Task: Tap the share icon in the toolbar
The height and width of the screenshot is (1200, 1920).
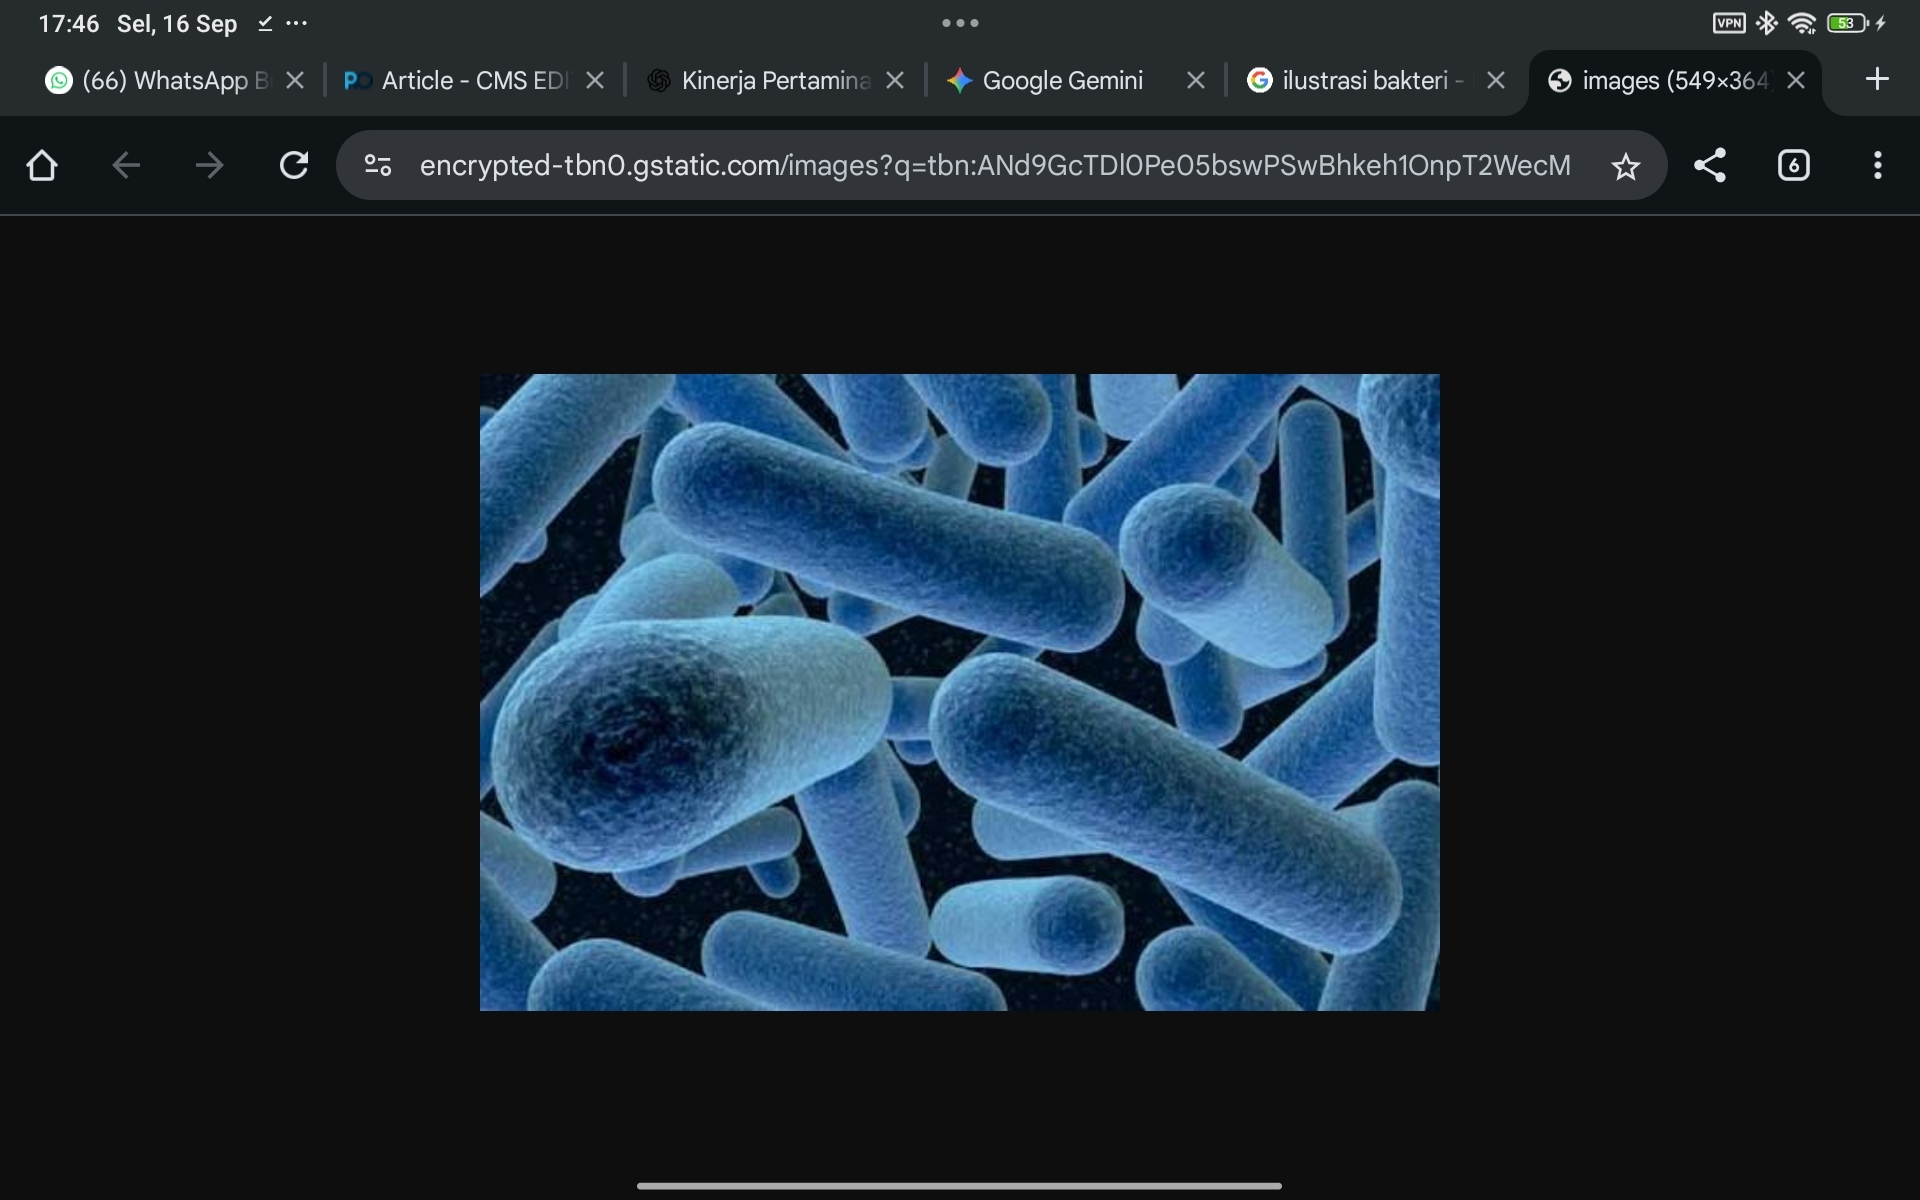Action: coord(1710,165)
